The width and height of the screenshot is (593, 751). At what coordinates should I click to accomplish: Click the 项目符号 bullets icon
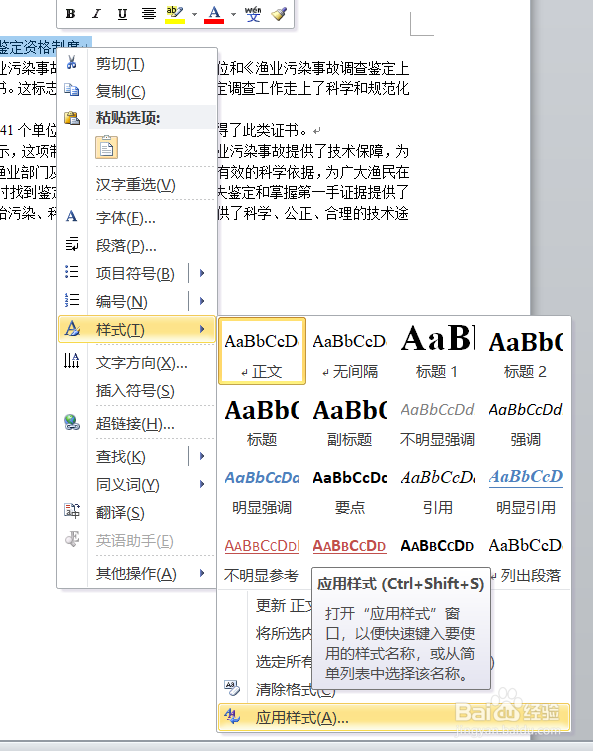click(72, 272)
